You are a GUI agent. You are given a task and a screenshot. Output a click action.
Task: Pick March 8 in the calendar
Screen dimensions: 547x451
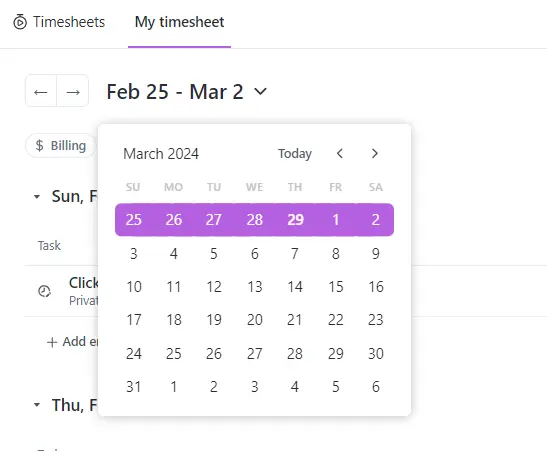coord(336,254)
